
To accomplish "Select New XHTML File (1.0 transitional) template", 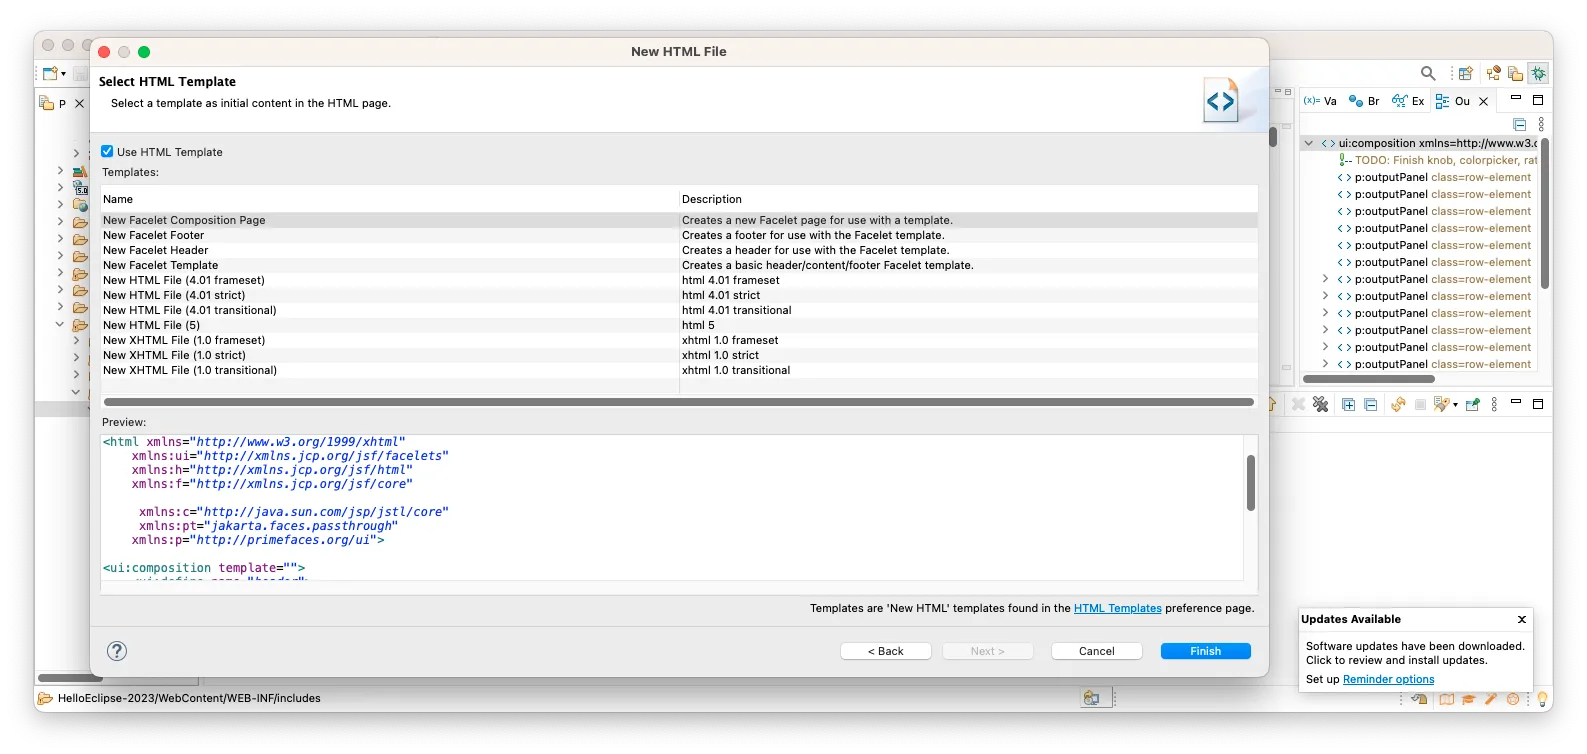I will 679,370.
